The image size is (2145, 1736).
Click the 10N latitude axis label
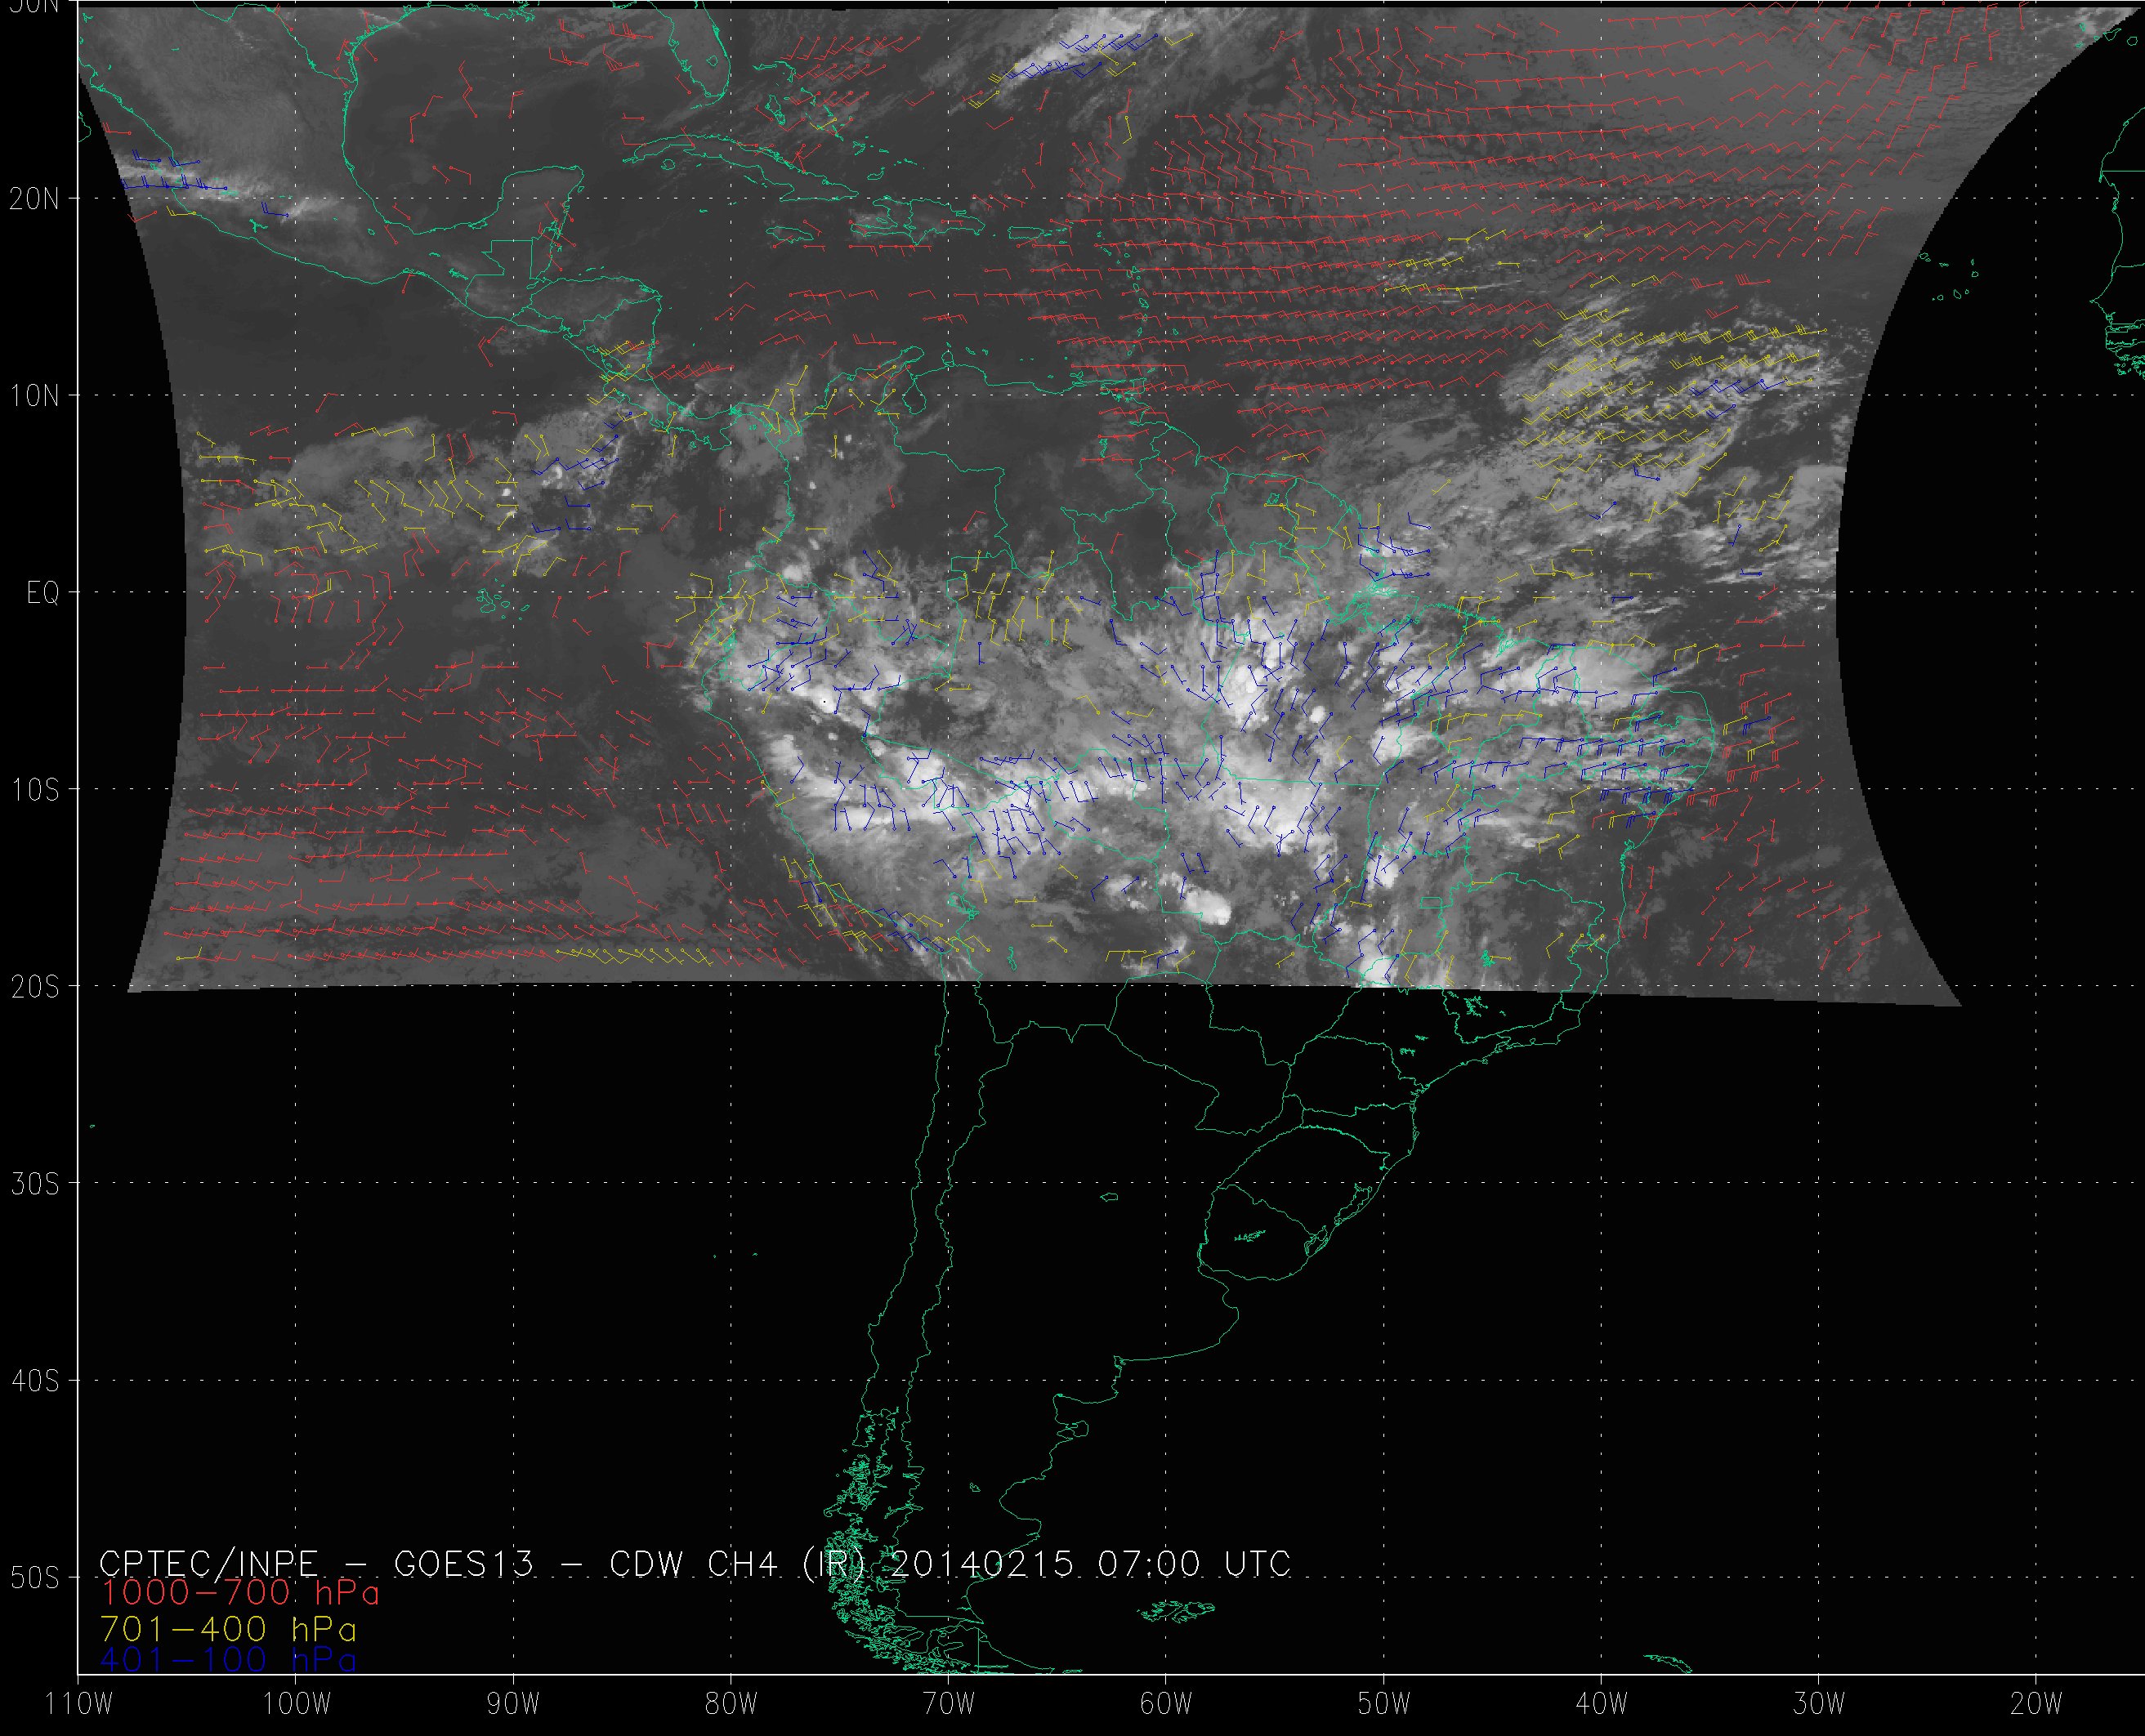coord(34,396)
